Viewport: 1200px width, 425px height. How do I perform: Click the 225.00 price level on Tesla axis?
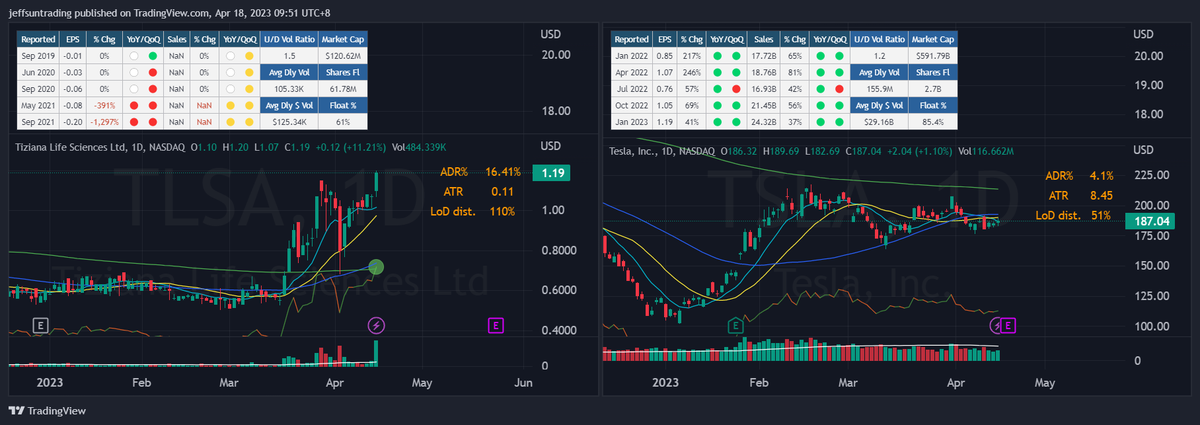pyautogui.click(x=1150, y=177)
